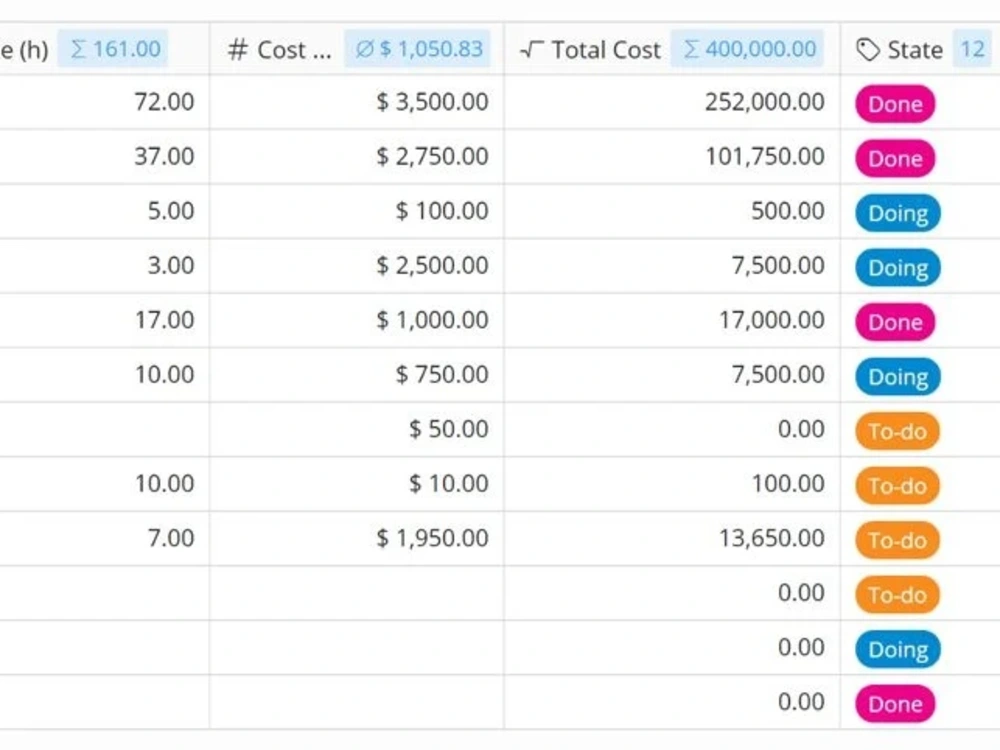Image resolution: width=1000 pixels, height=750 pixels.
Task: Select the $ 2,750.00 cost cell
Action: (357, 157)
